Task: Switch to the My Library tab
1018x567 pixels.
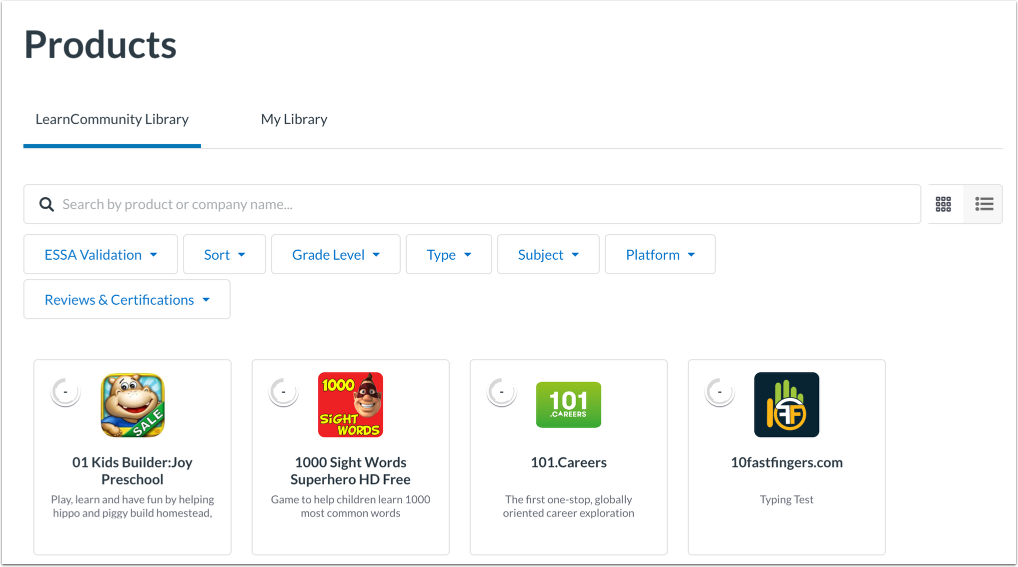Action: pos(294,120)
